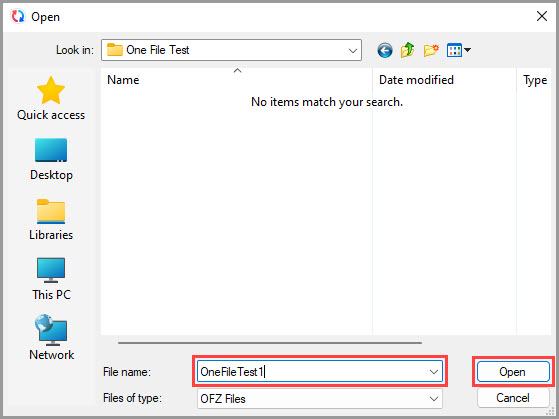Go back to last folder visited
Image resolution: width=559 pixels, height=419 pixels.
pyautogui.click(x=385, y=50)
